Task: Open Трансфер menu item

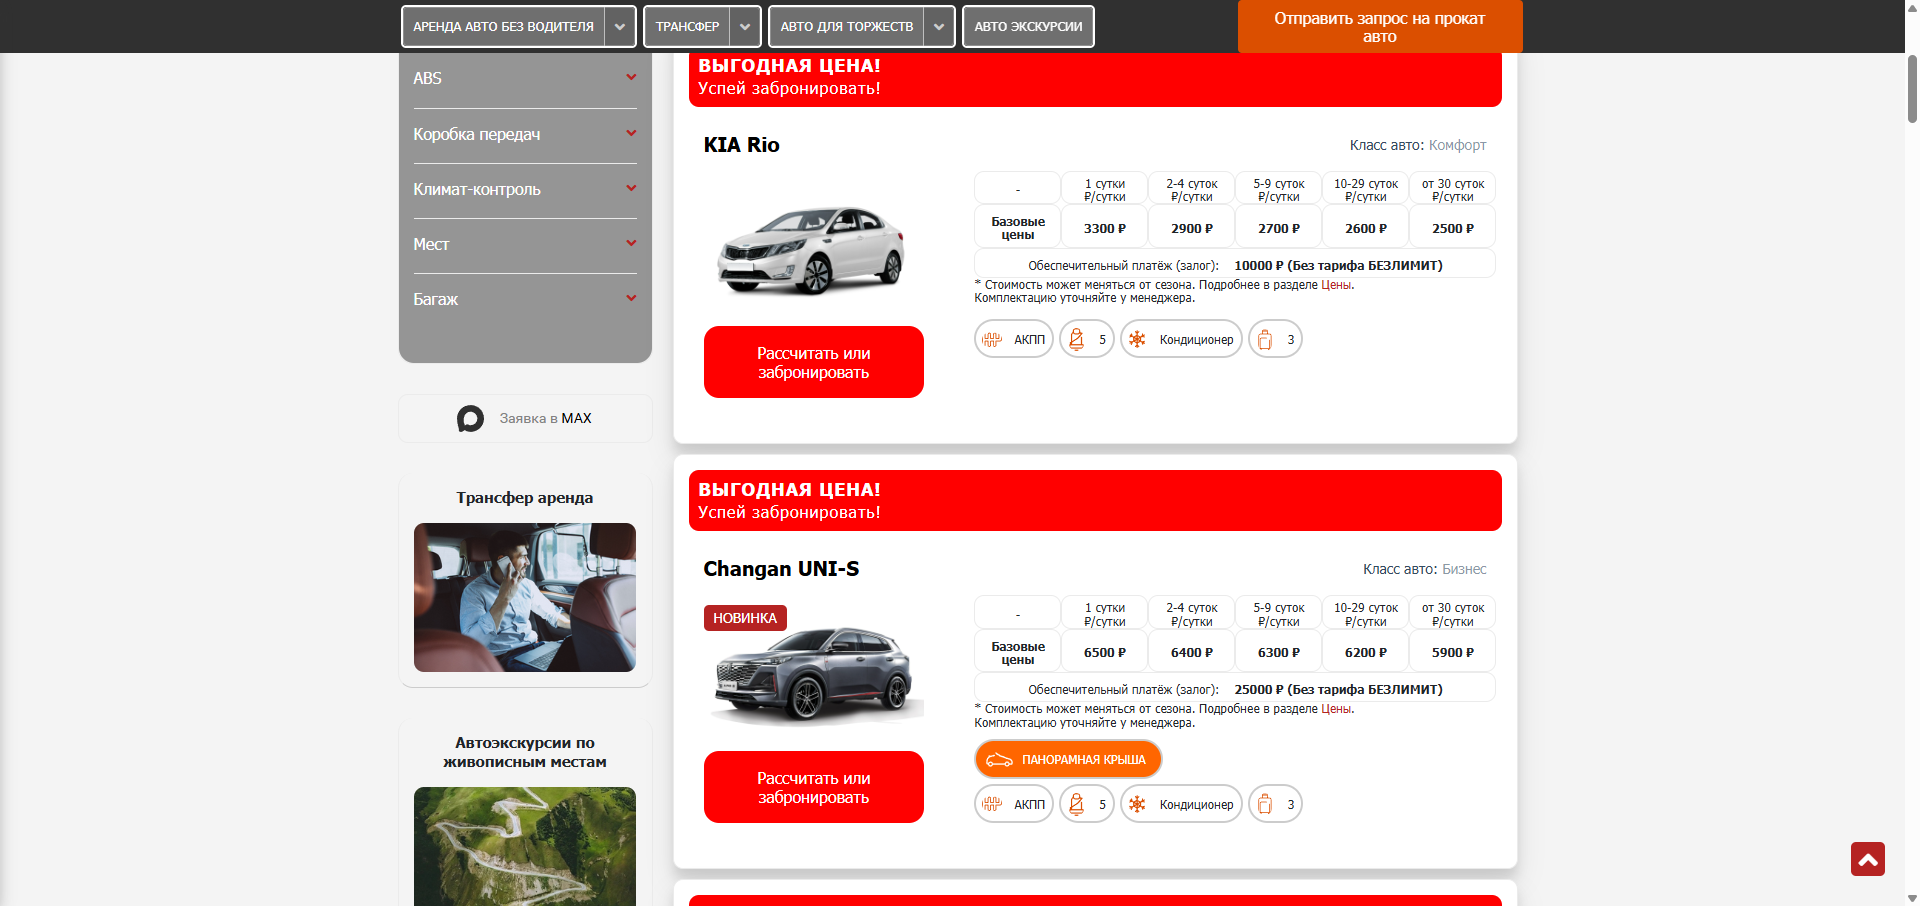Action: [687, 27]
